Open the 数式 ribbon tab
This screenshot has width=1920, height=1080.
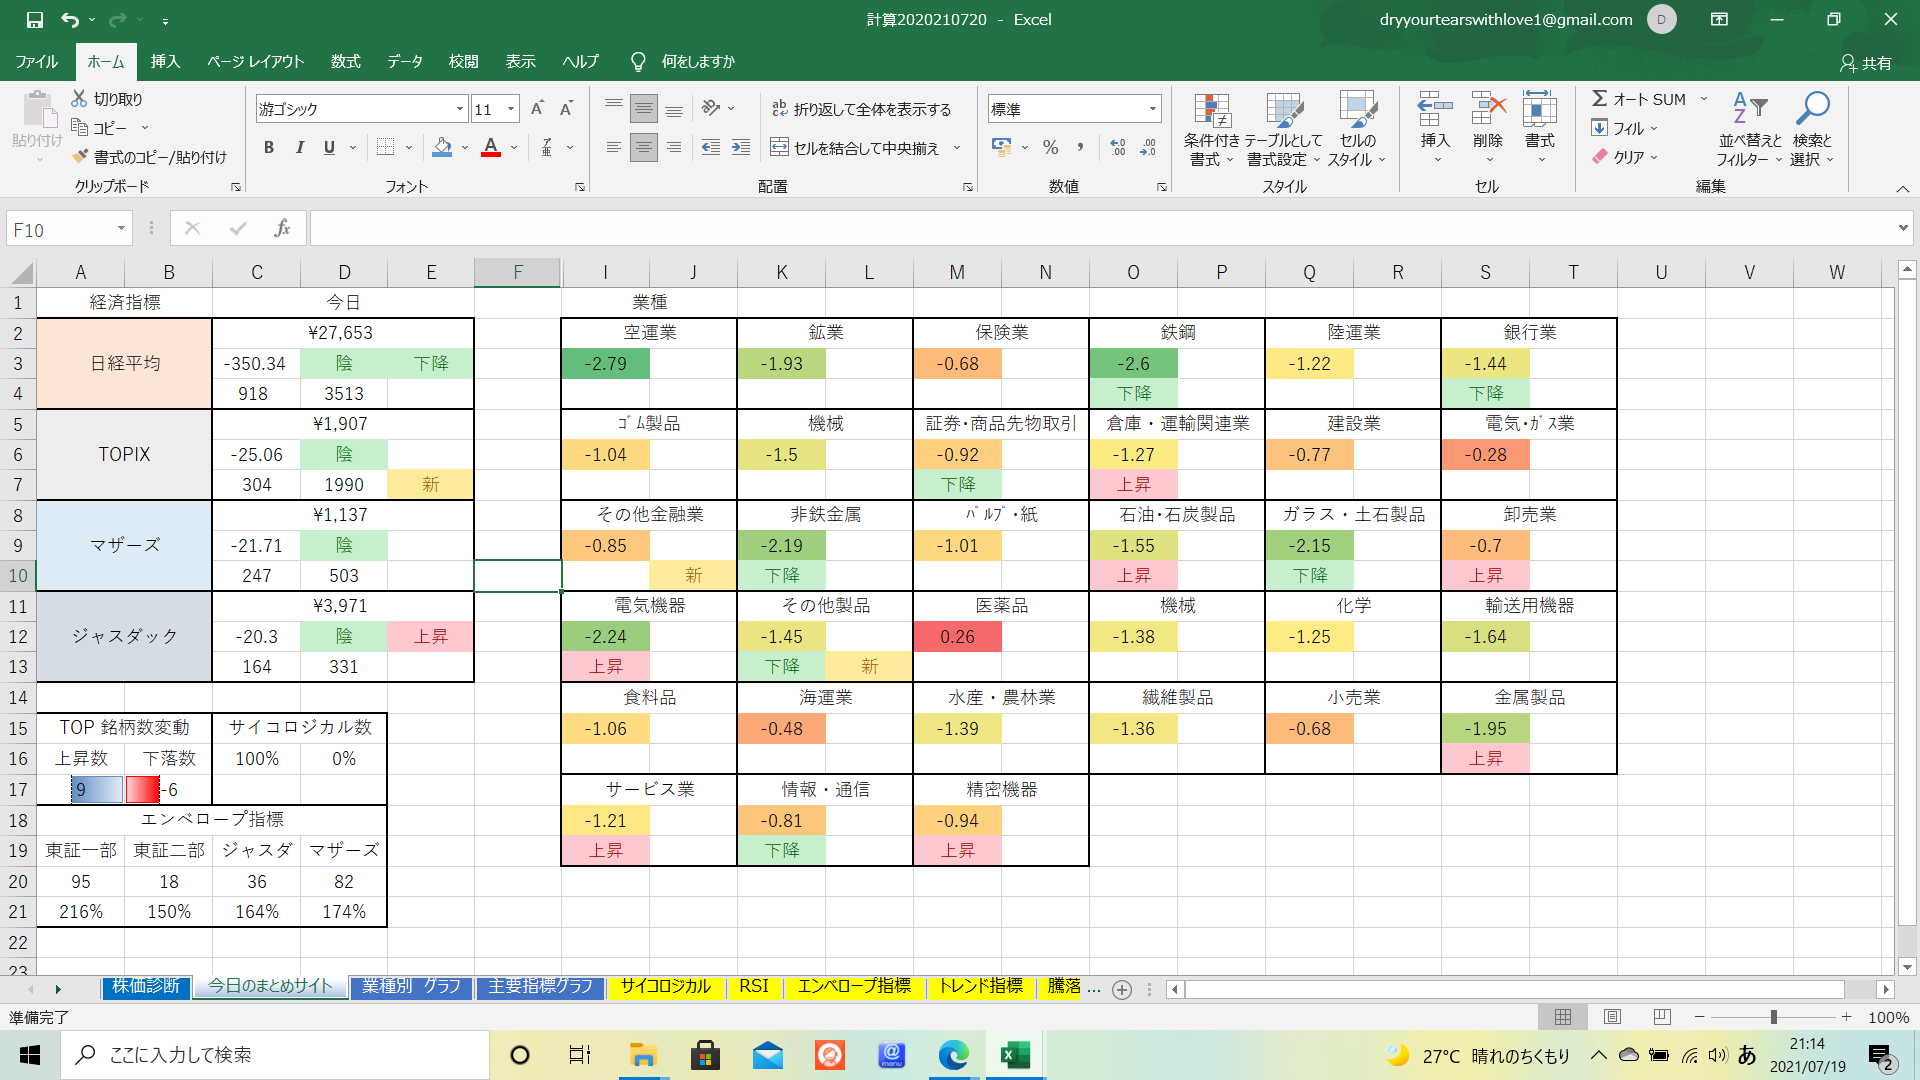click(345, 62)
